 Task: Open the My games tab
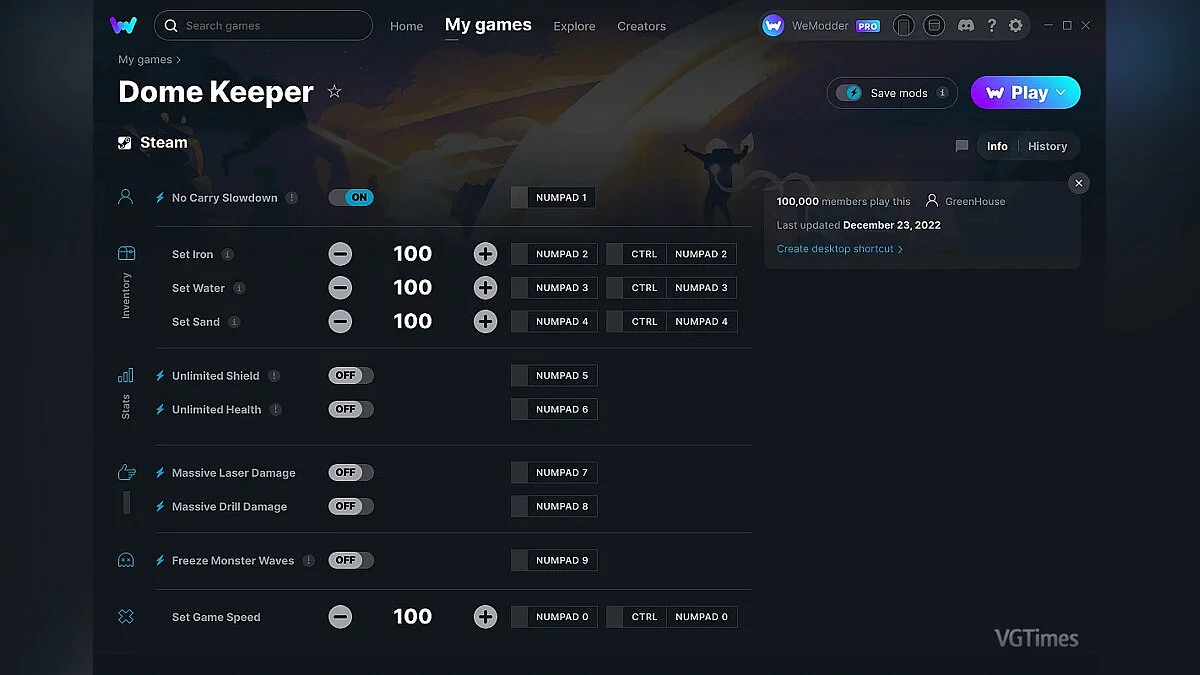(x=488, y=25)
